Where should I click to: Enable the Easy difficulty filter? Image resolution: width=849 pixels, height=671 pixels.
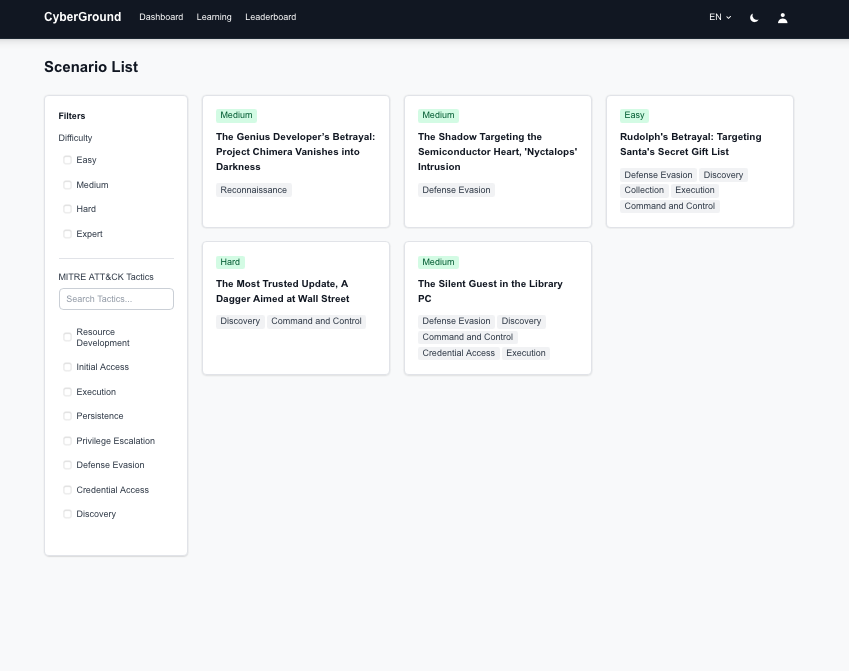tap(68, 160)
